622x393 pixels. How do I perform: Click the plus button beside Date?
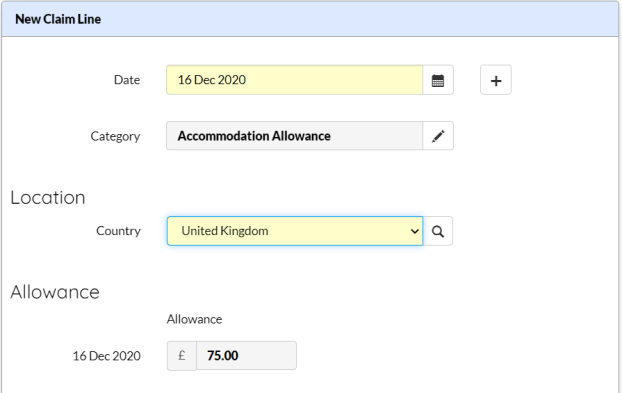(495, 80)
